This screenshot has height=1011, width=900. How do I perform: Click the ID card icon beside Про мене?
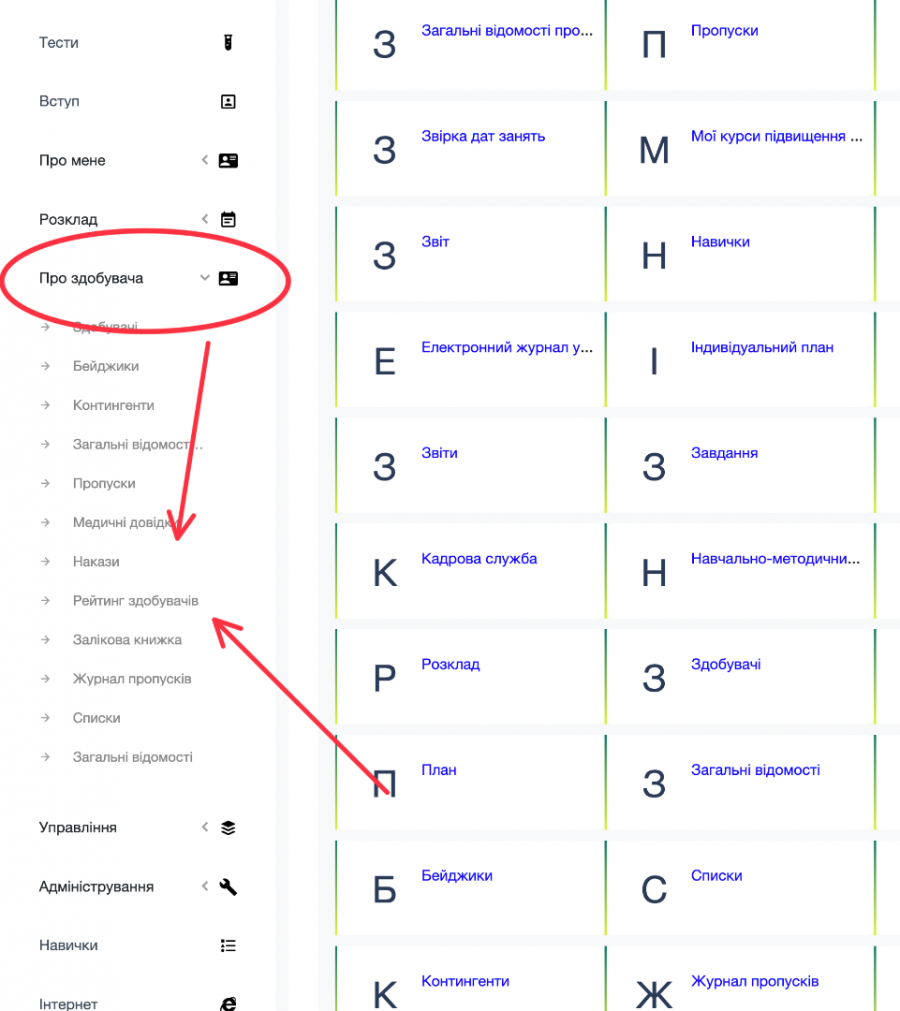(x=228, y=160)
